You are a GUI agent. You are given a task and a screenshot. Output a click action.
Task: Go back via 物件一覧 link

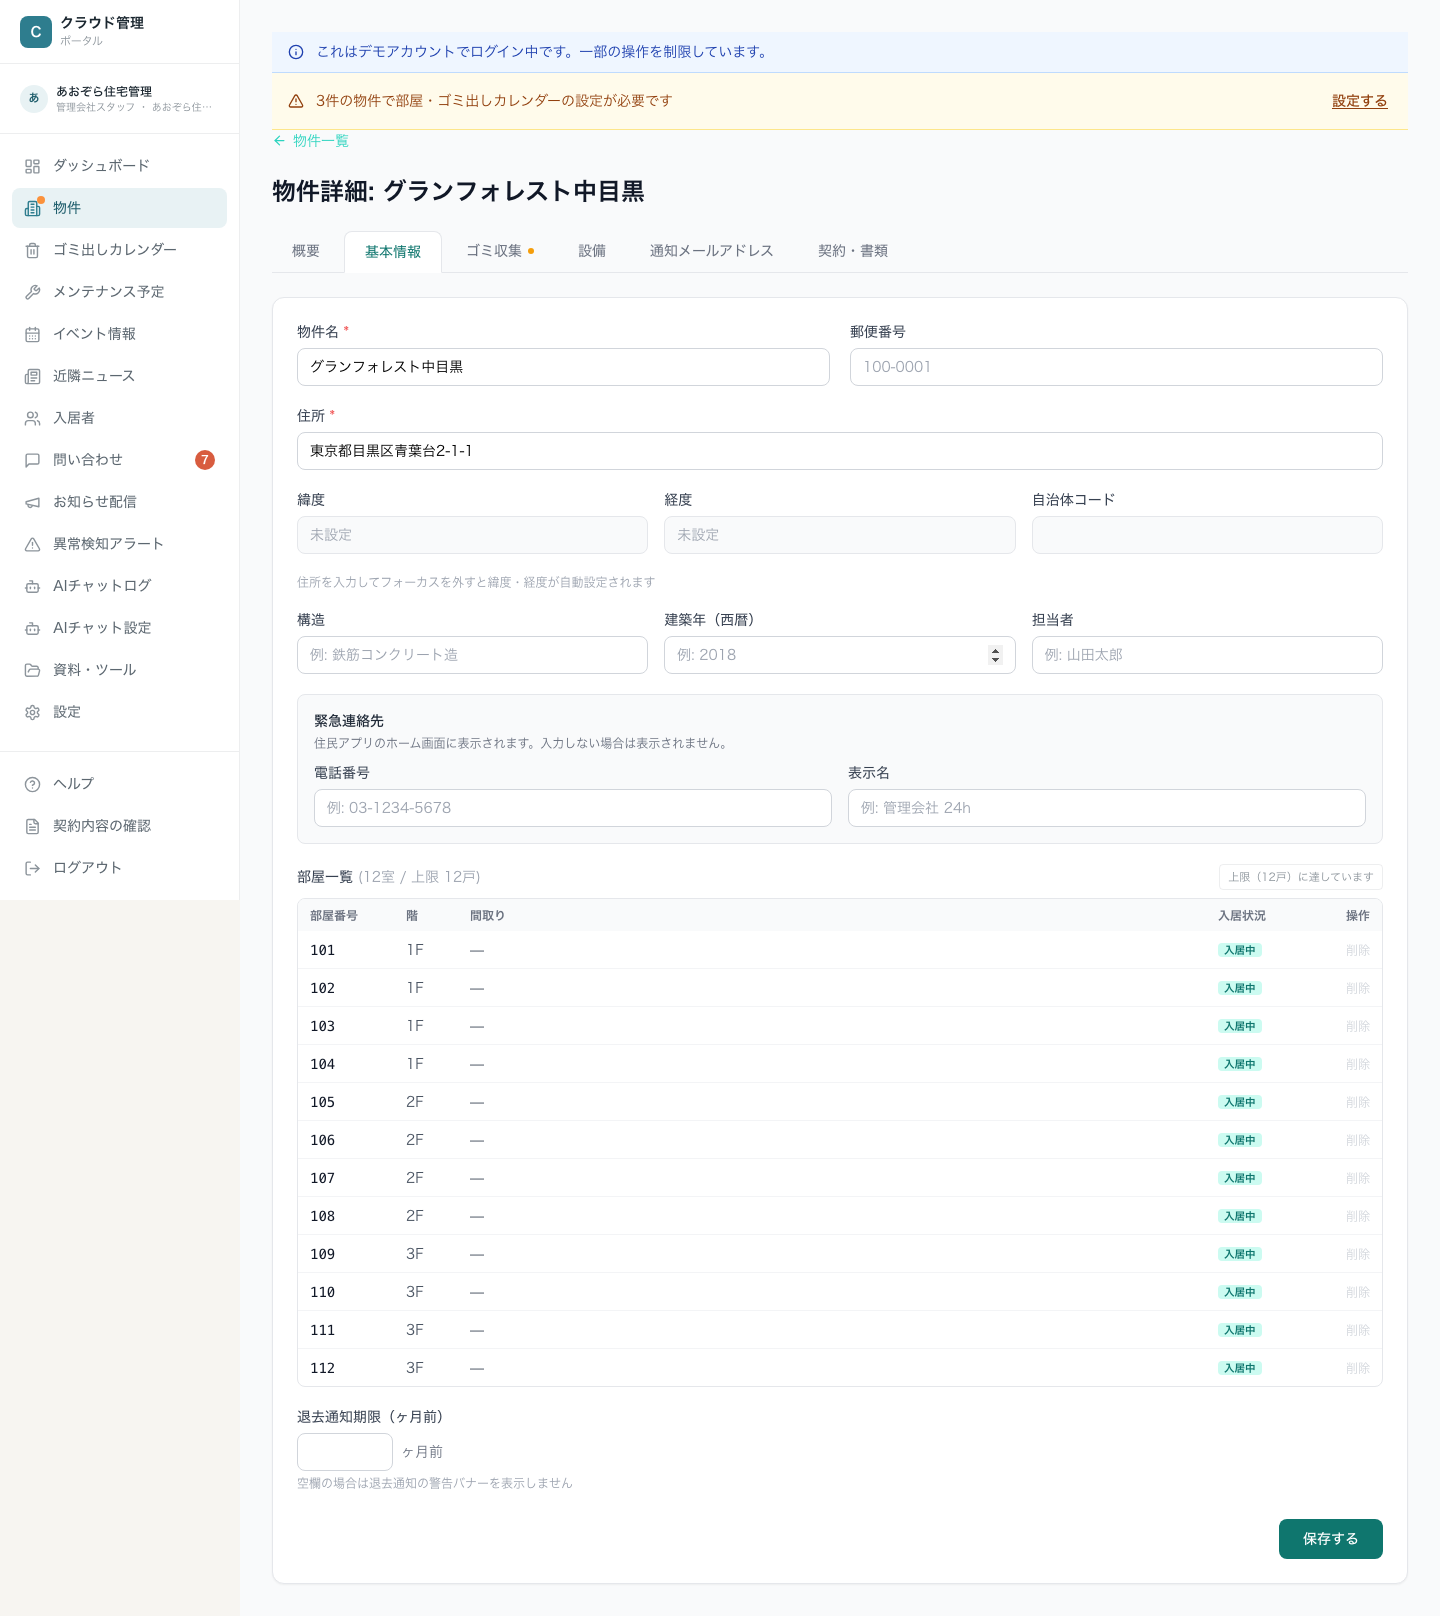pos(311,141)
